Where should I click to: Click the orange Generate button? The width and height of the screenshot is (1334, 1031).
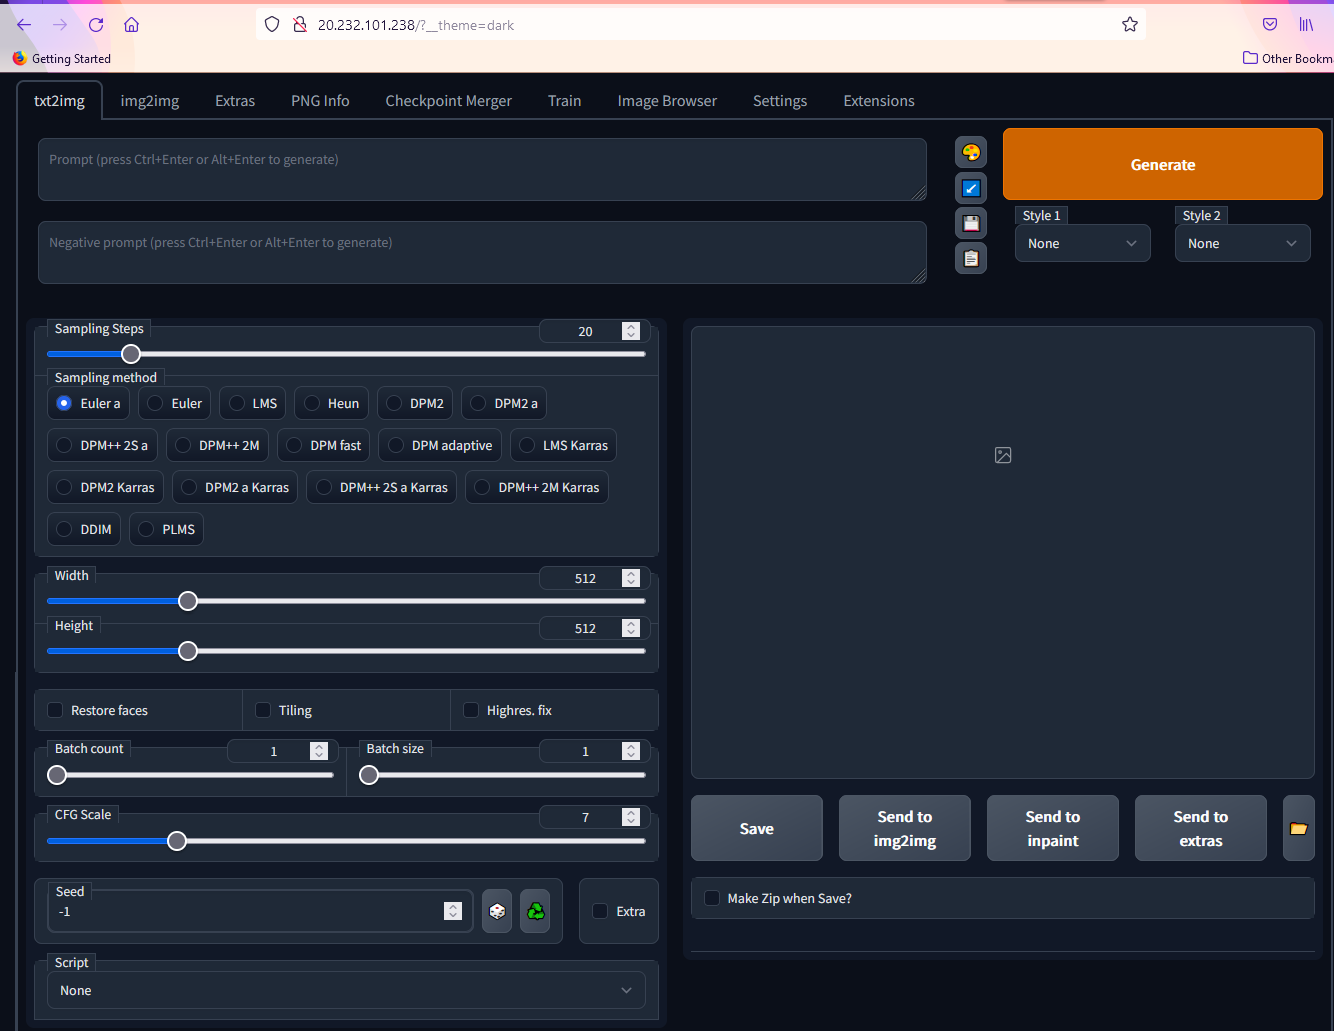click(1163, 164)
